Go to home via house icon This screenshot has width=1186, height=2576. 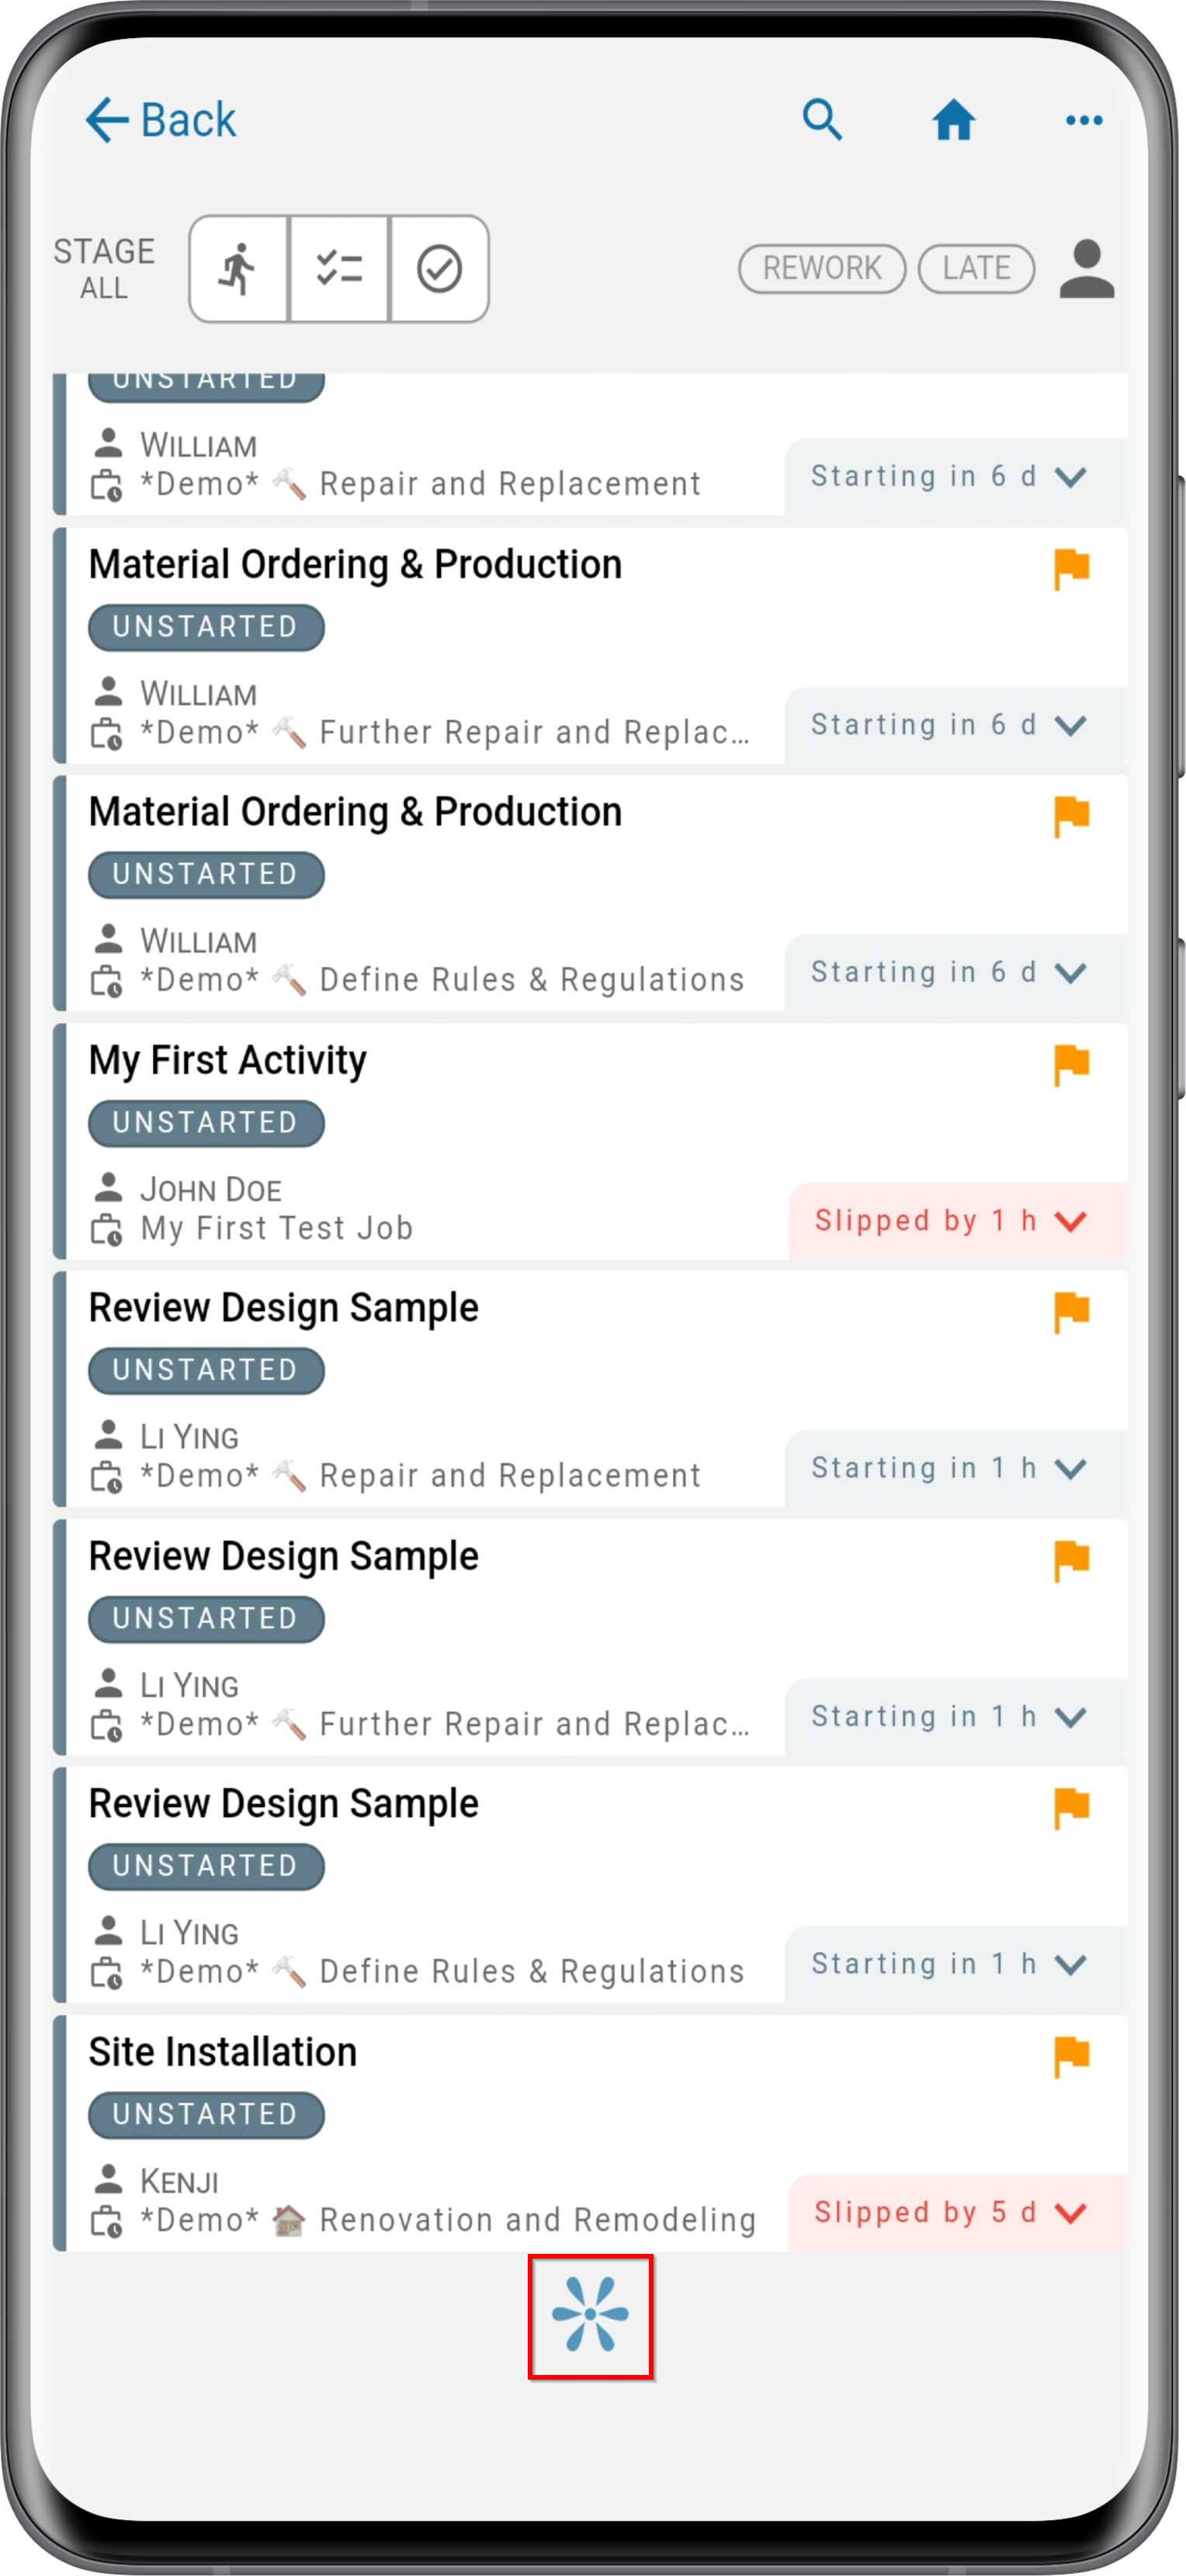coord(953,120)
